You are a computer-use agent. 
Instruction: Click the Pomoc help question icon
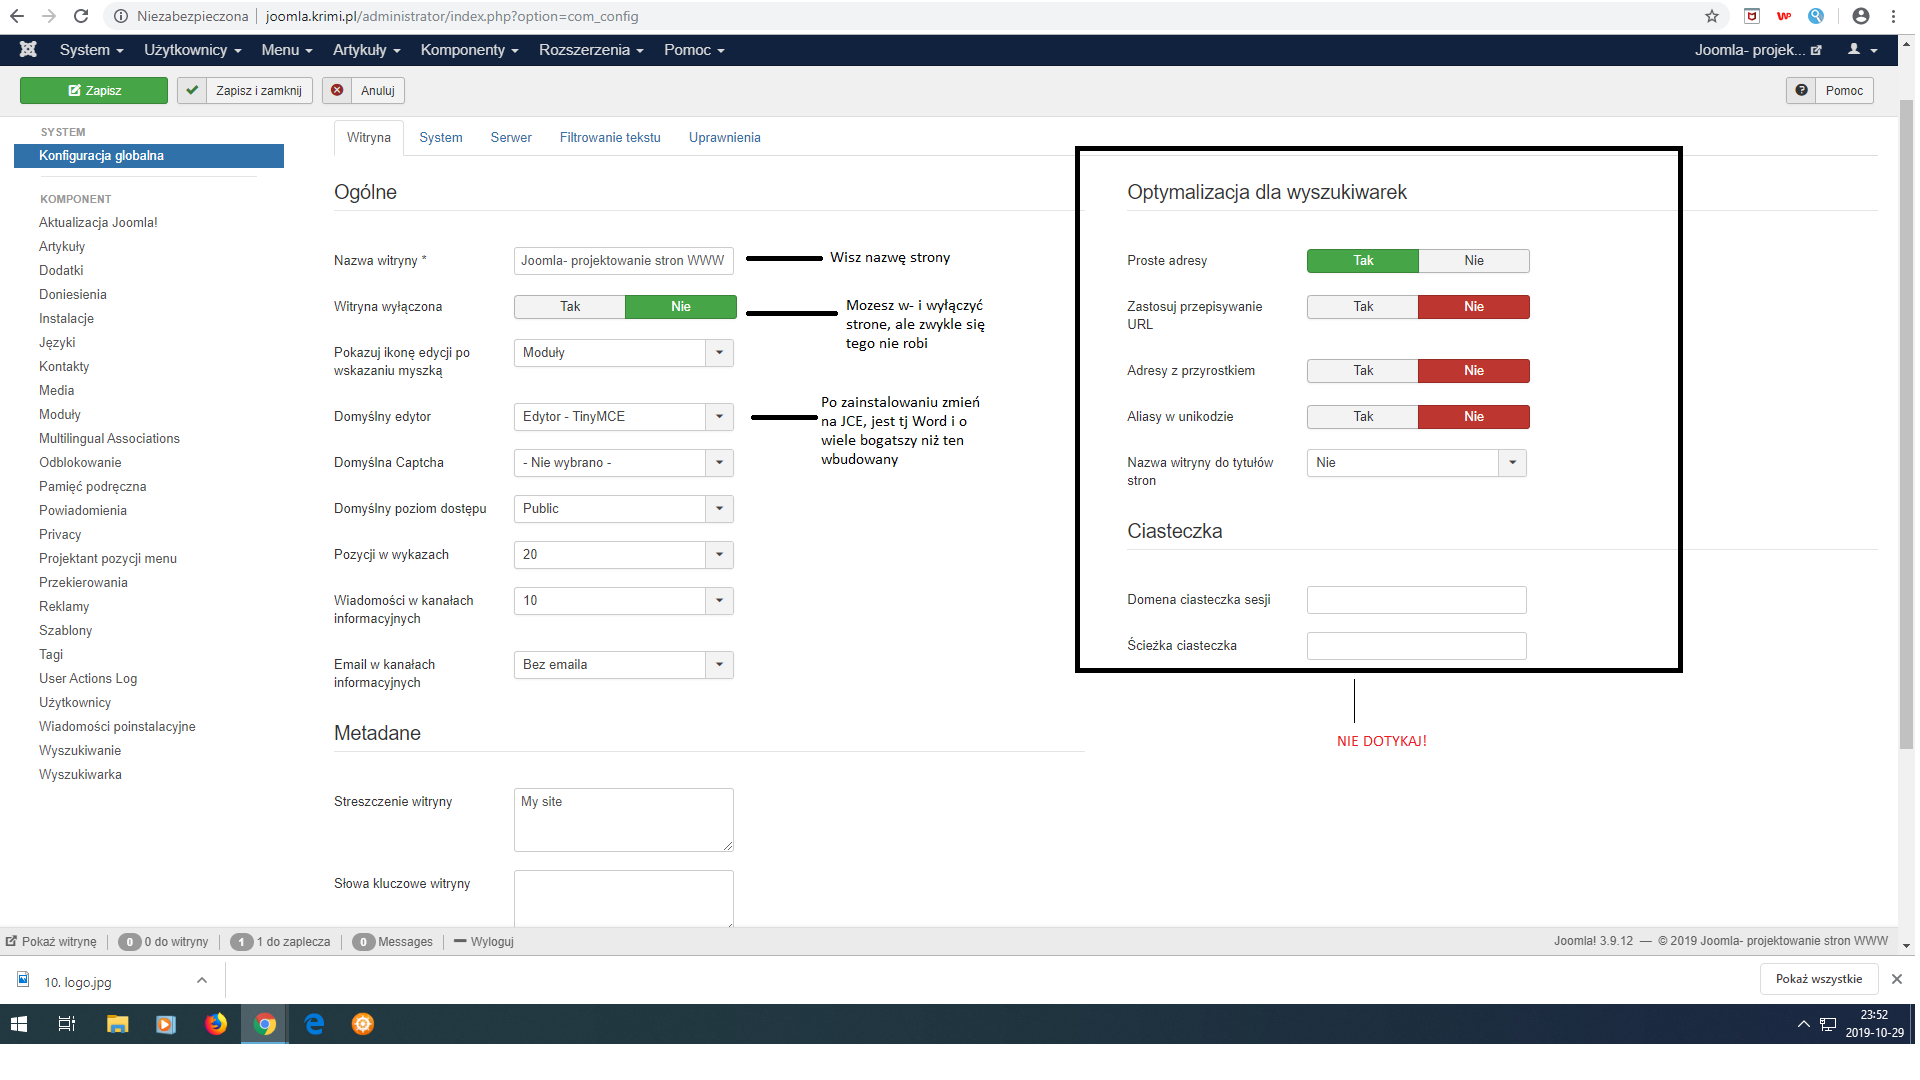tap(1801, 91)
